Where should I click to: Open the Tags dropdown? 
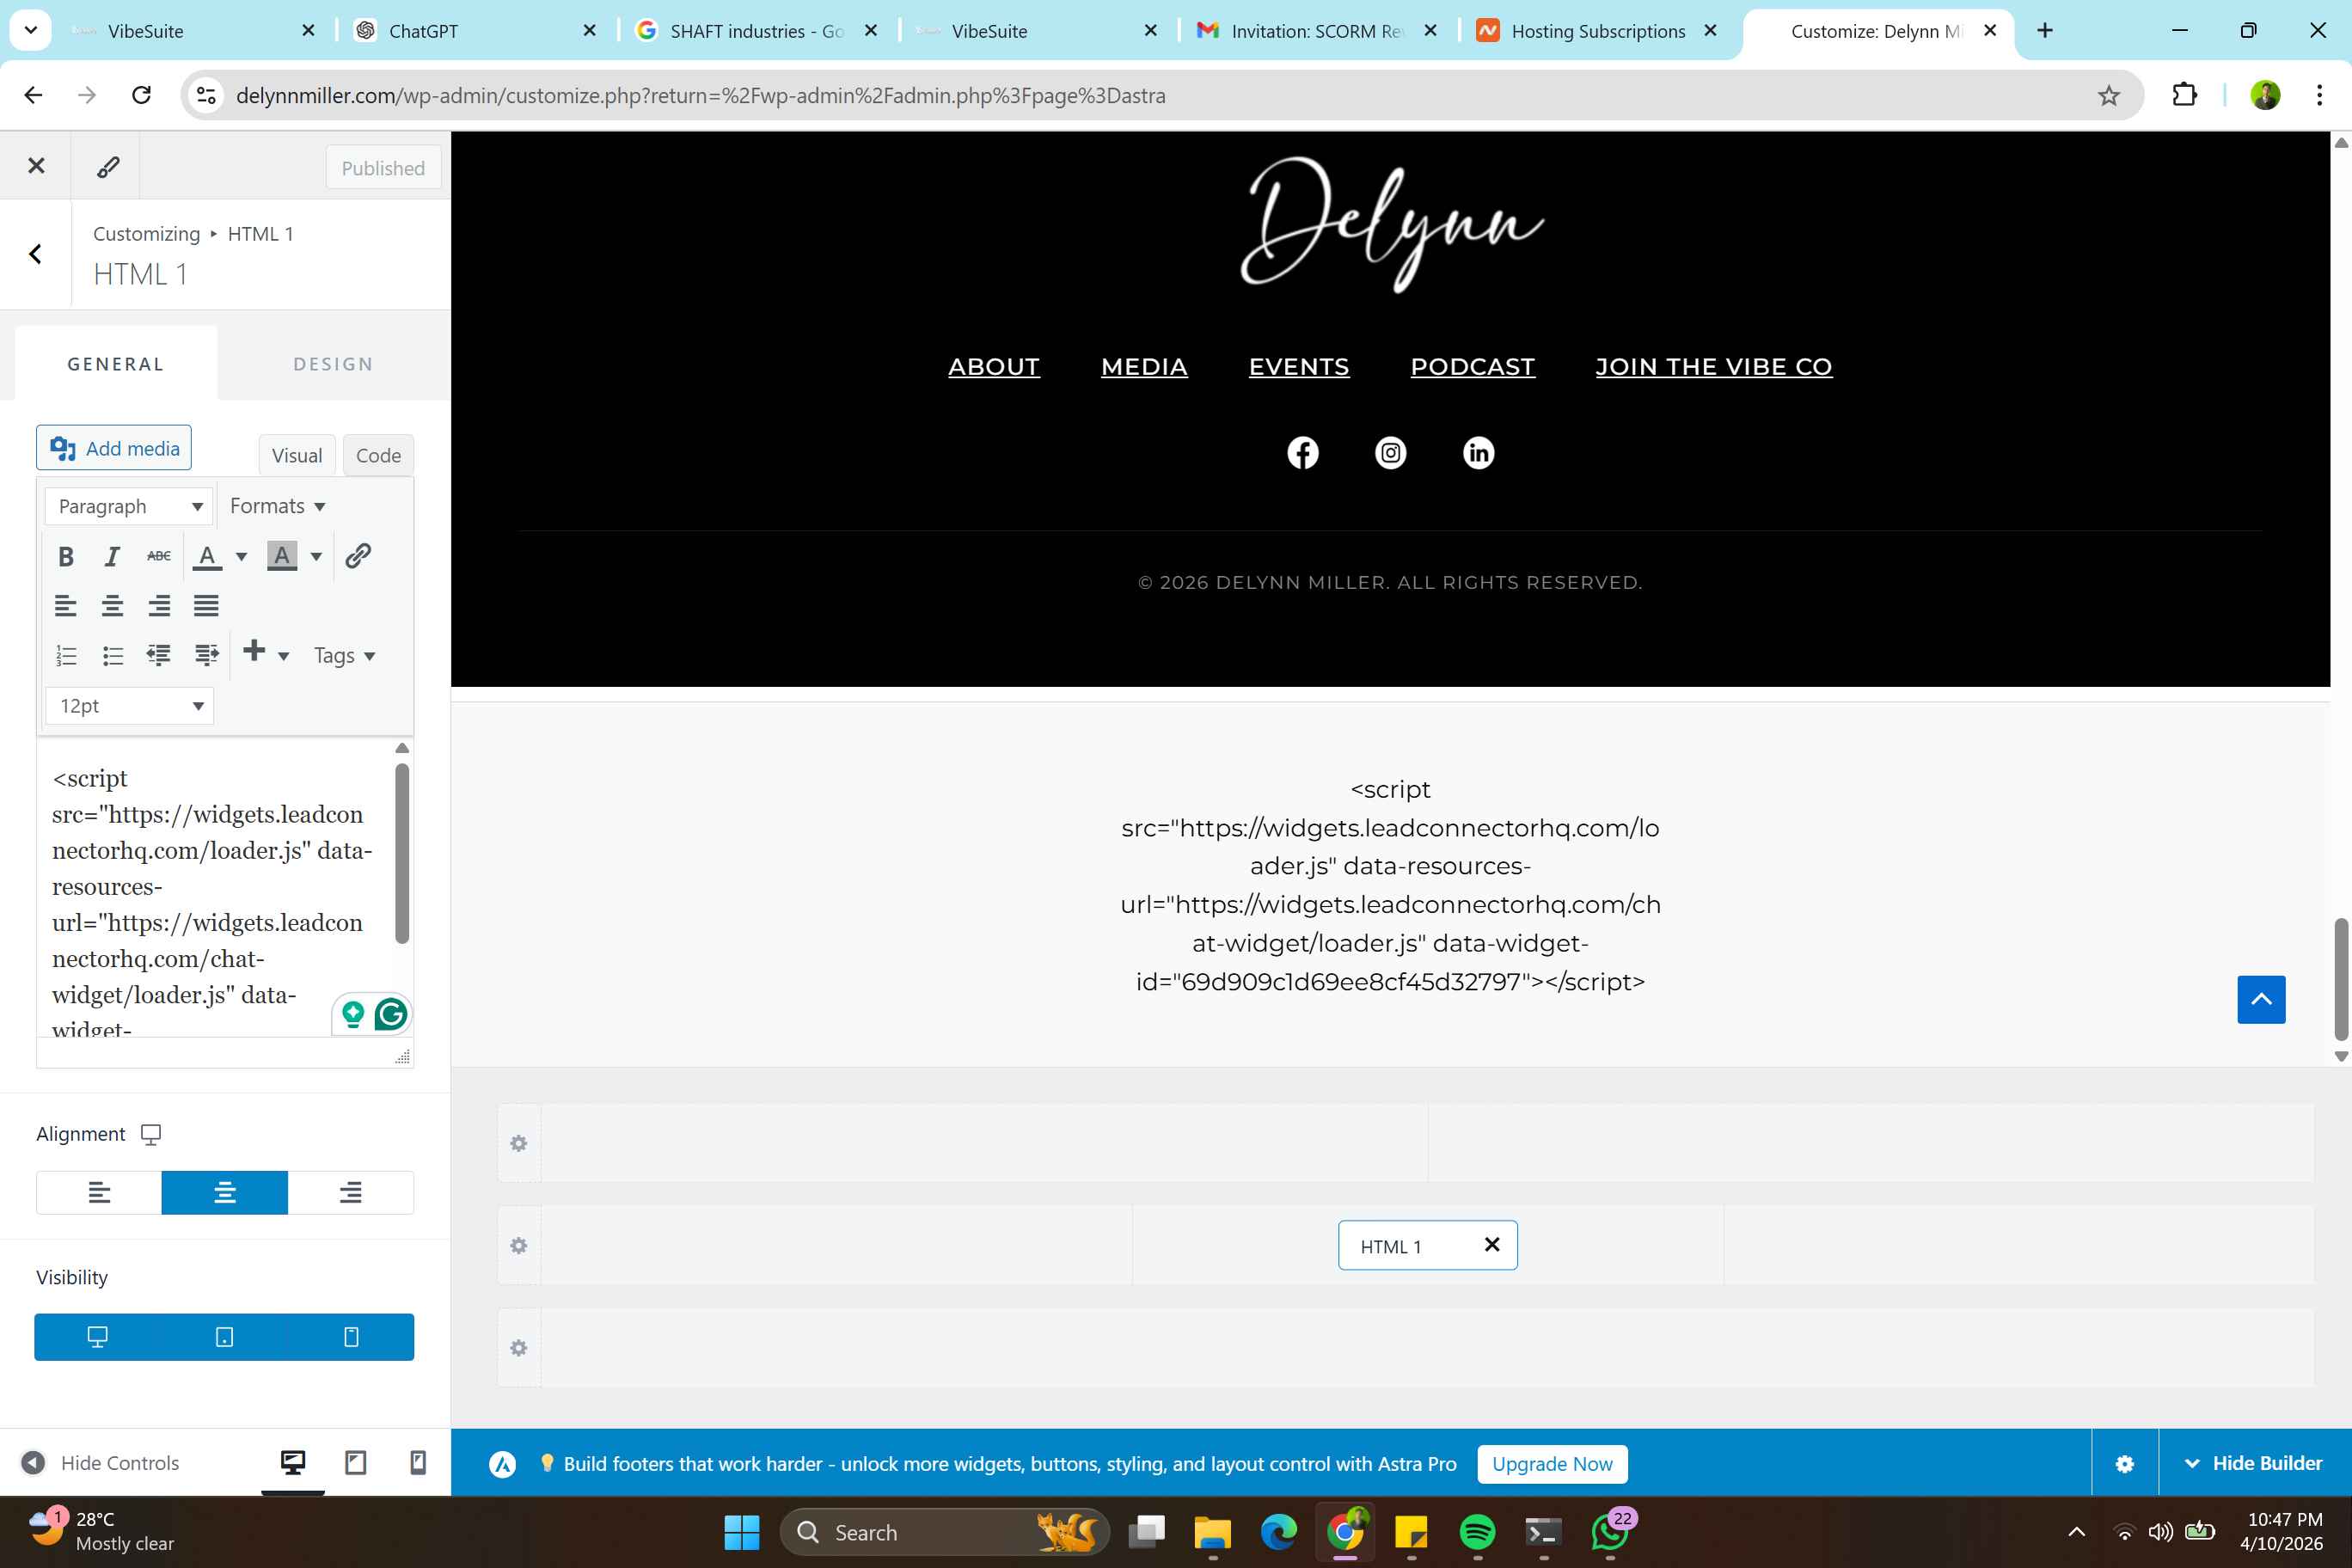344,655
